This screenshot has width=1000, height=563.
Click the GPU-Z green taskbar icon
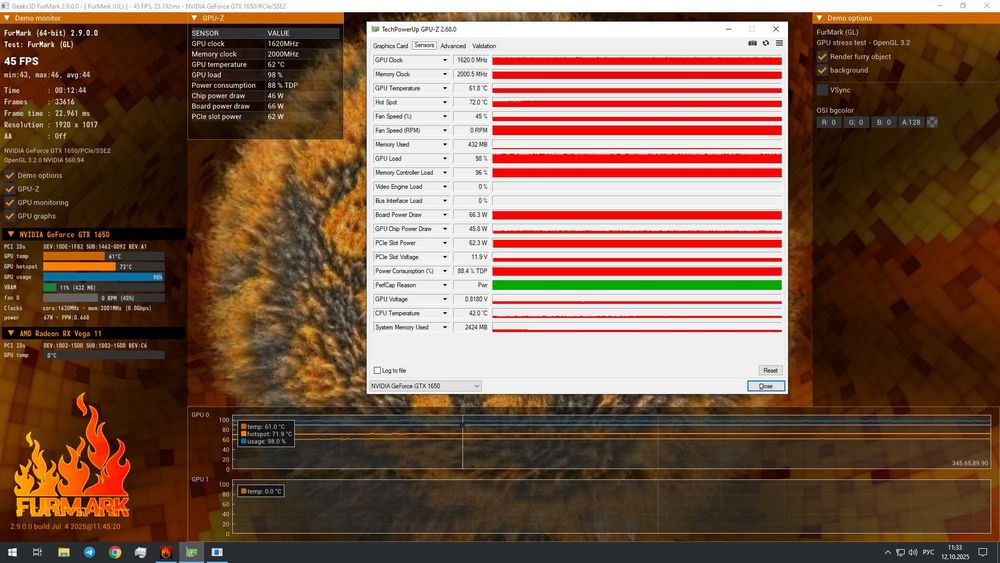(191, 552)
